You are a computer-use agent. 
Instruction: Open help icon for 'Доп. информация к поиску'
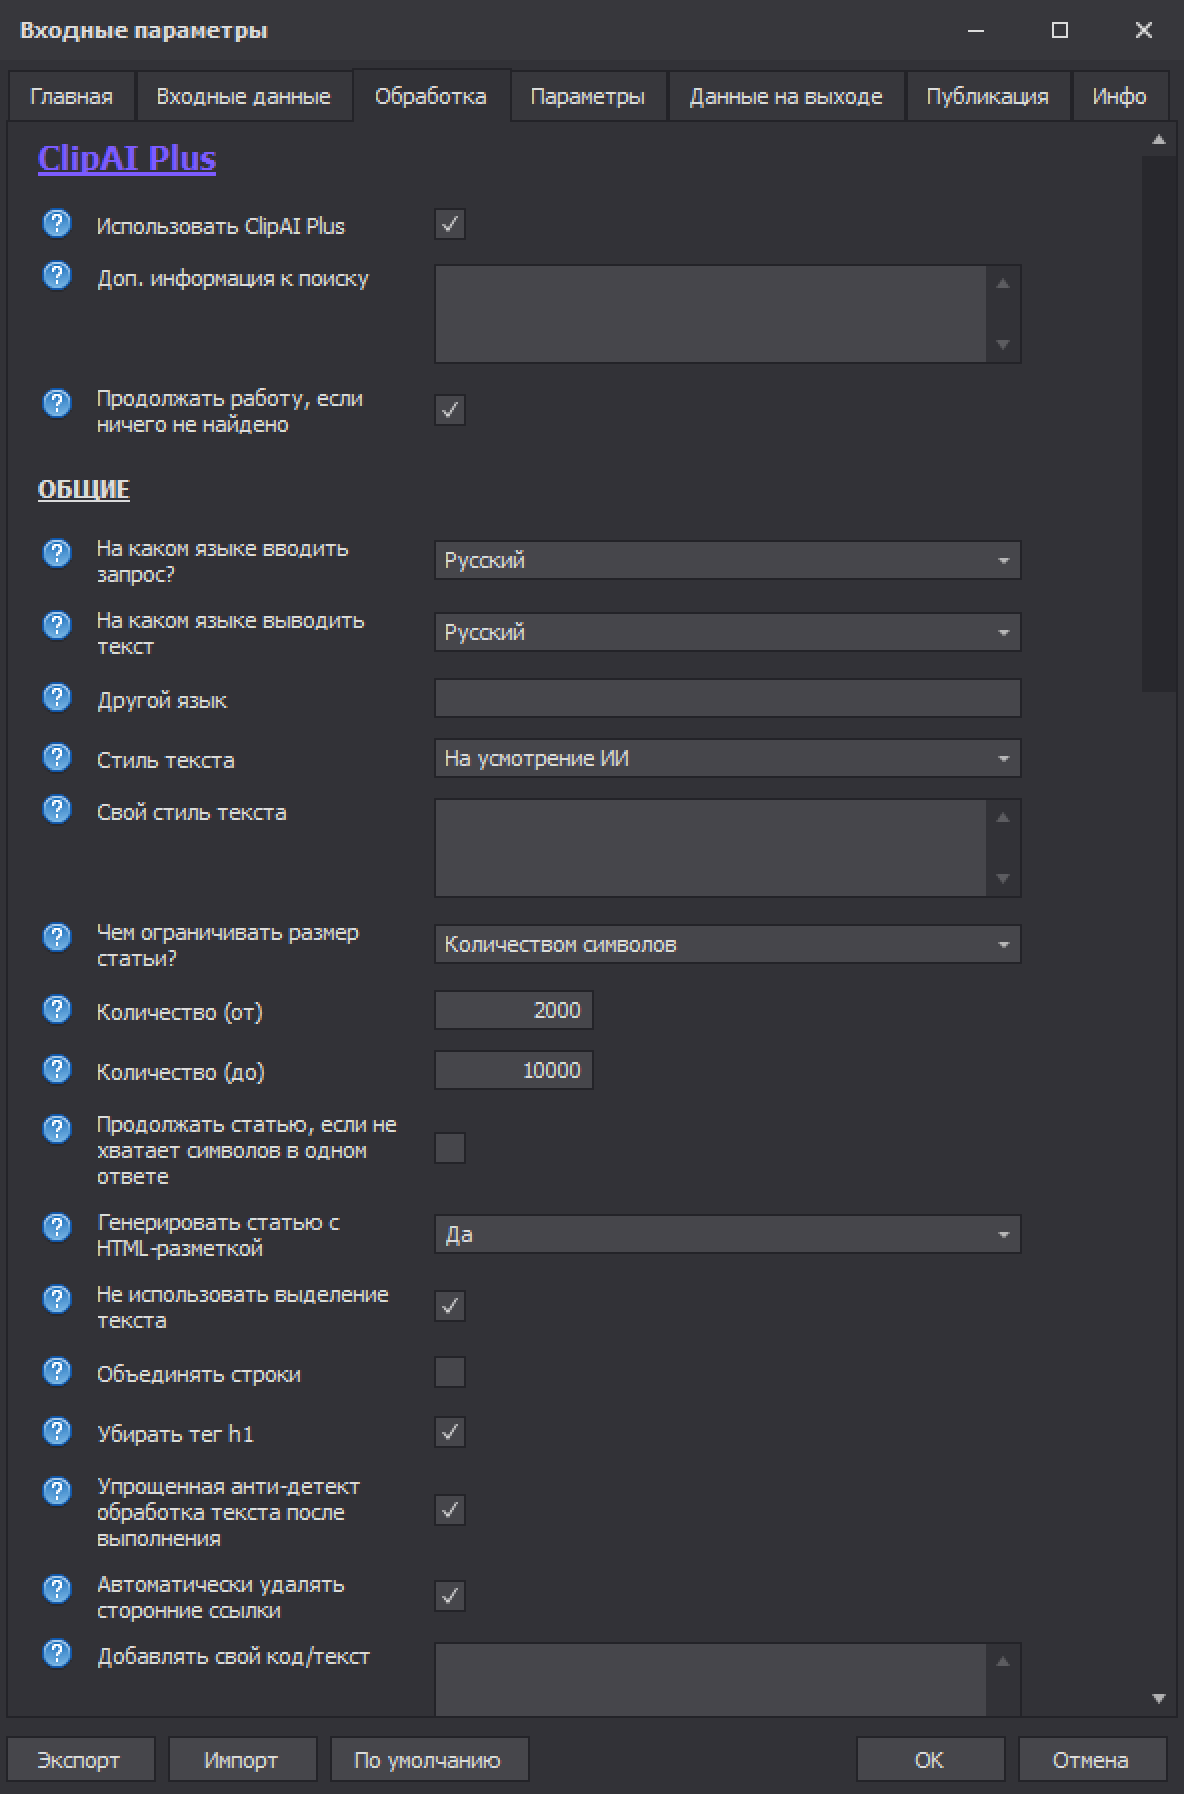pyautogui.click(x=57, y=275)
